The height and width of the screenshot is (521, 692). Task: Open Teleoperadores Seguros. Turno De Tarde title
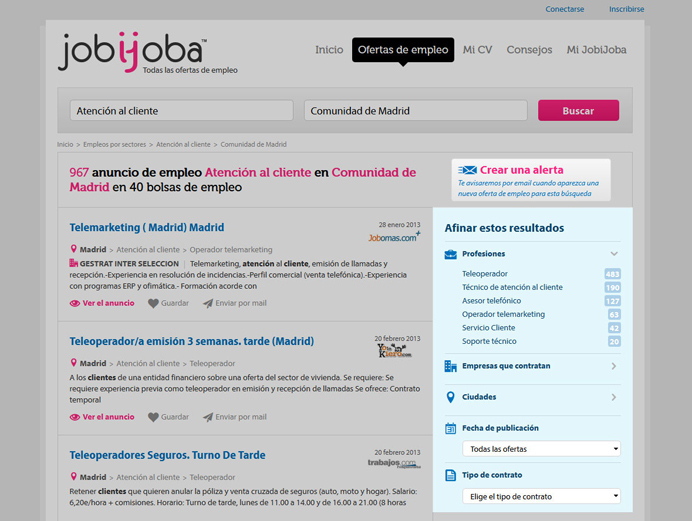167,455
